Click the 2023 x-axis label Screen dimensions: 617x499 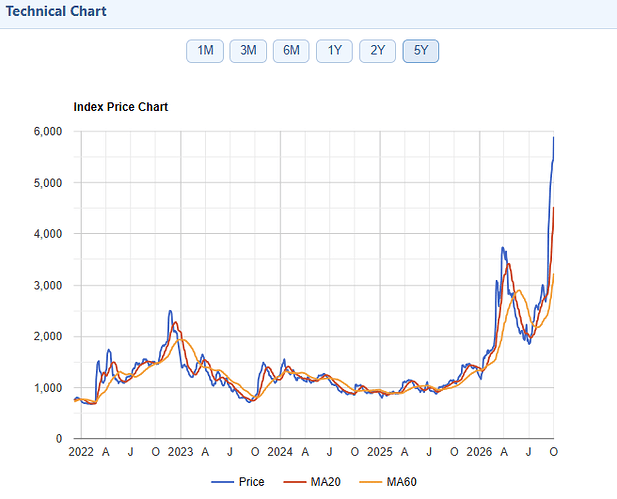[181, 452]
